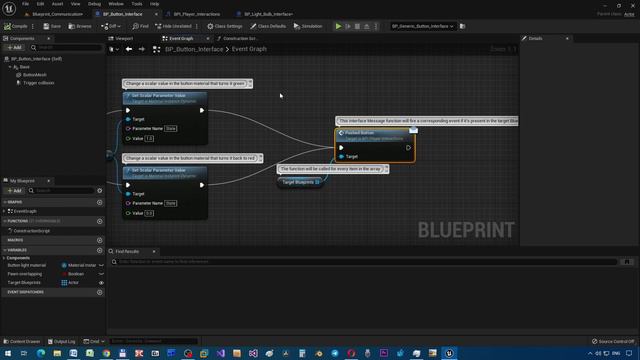Open the Find tool in toolbar
Screen dimensions: 640x360
pyautogui.click(x=140, y=26)
